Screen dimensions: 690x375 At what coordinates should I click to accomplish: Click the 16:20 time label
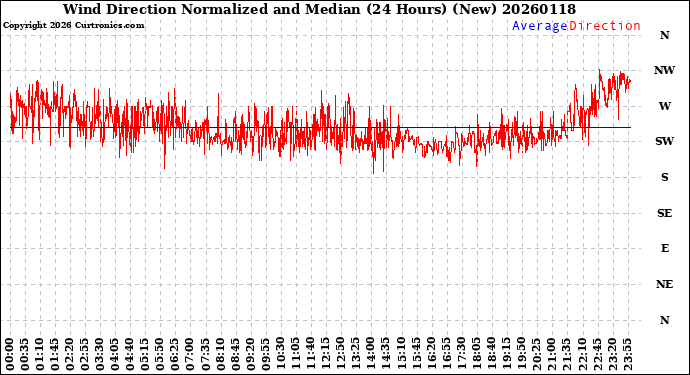coord(431,355)
